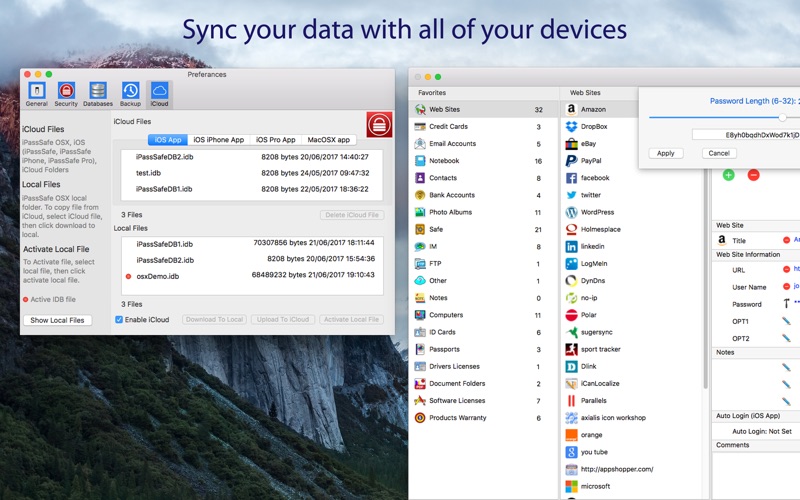800x500 pixels.
Task: Select the Safe category icon
Action: (x=420, y=229)
